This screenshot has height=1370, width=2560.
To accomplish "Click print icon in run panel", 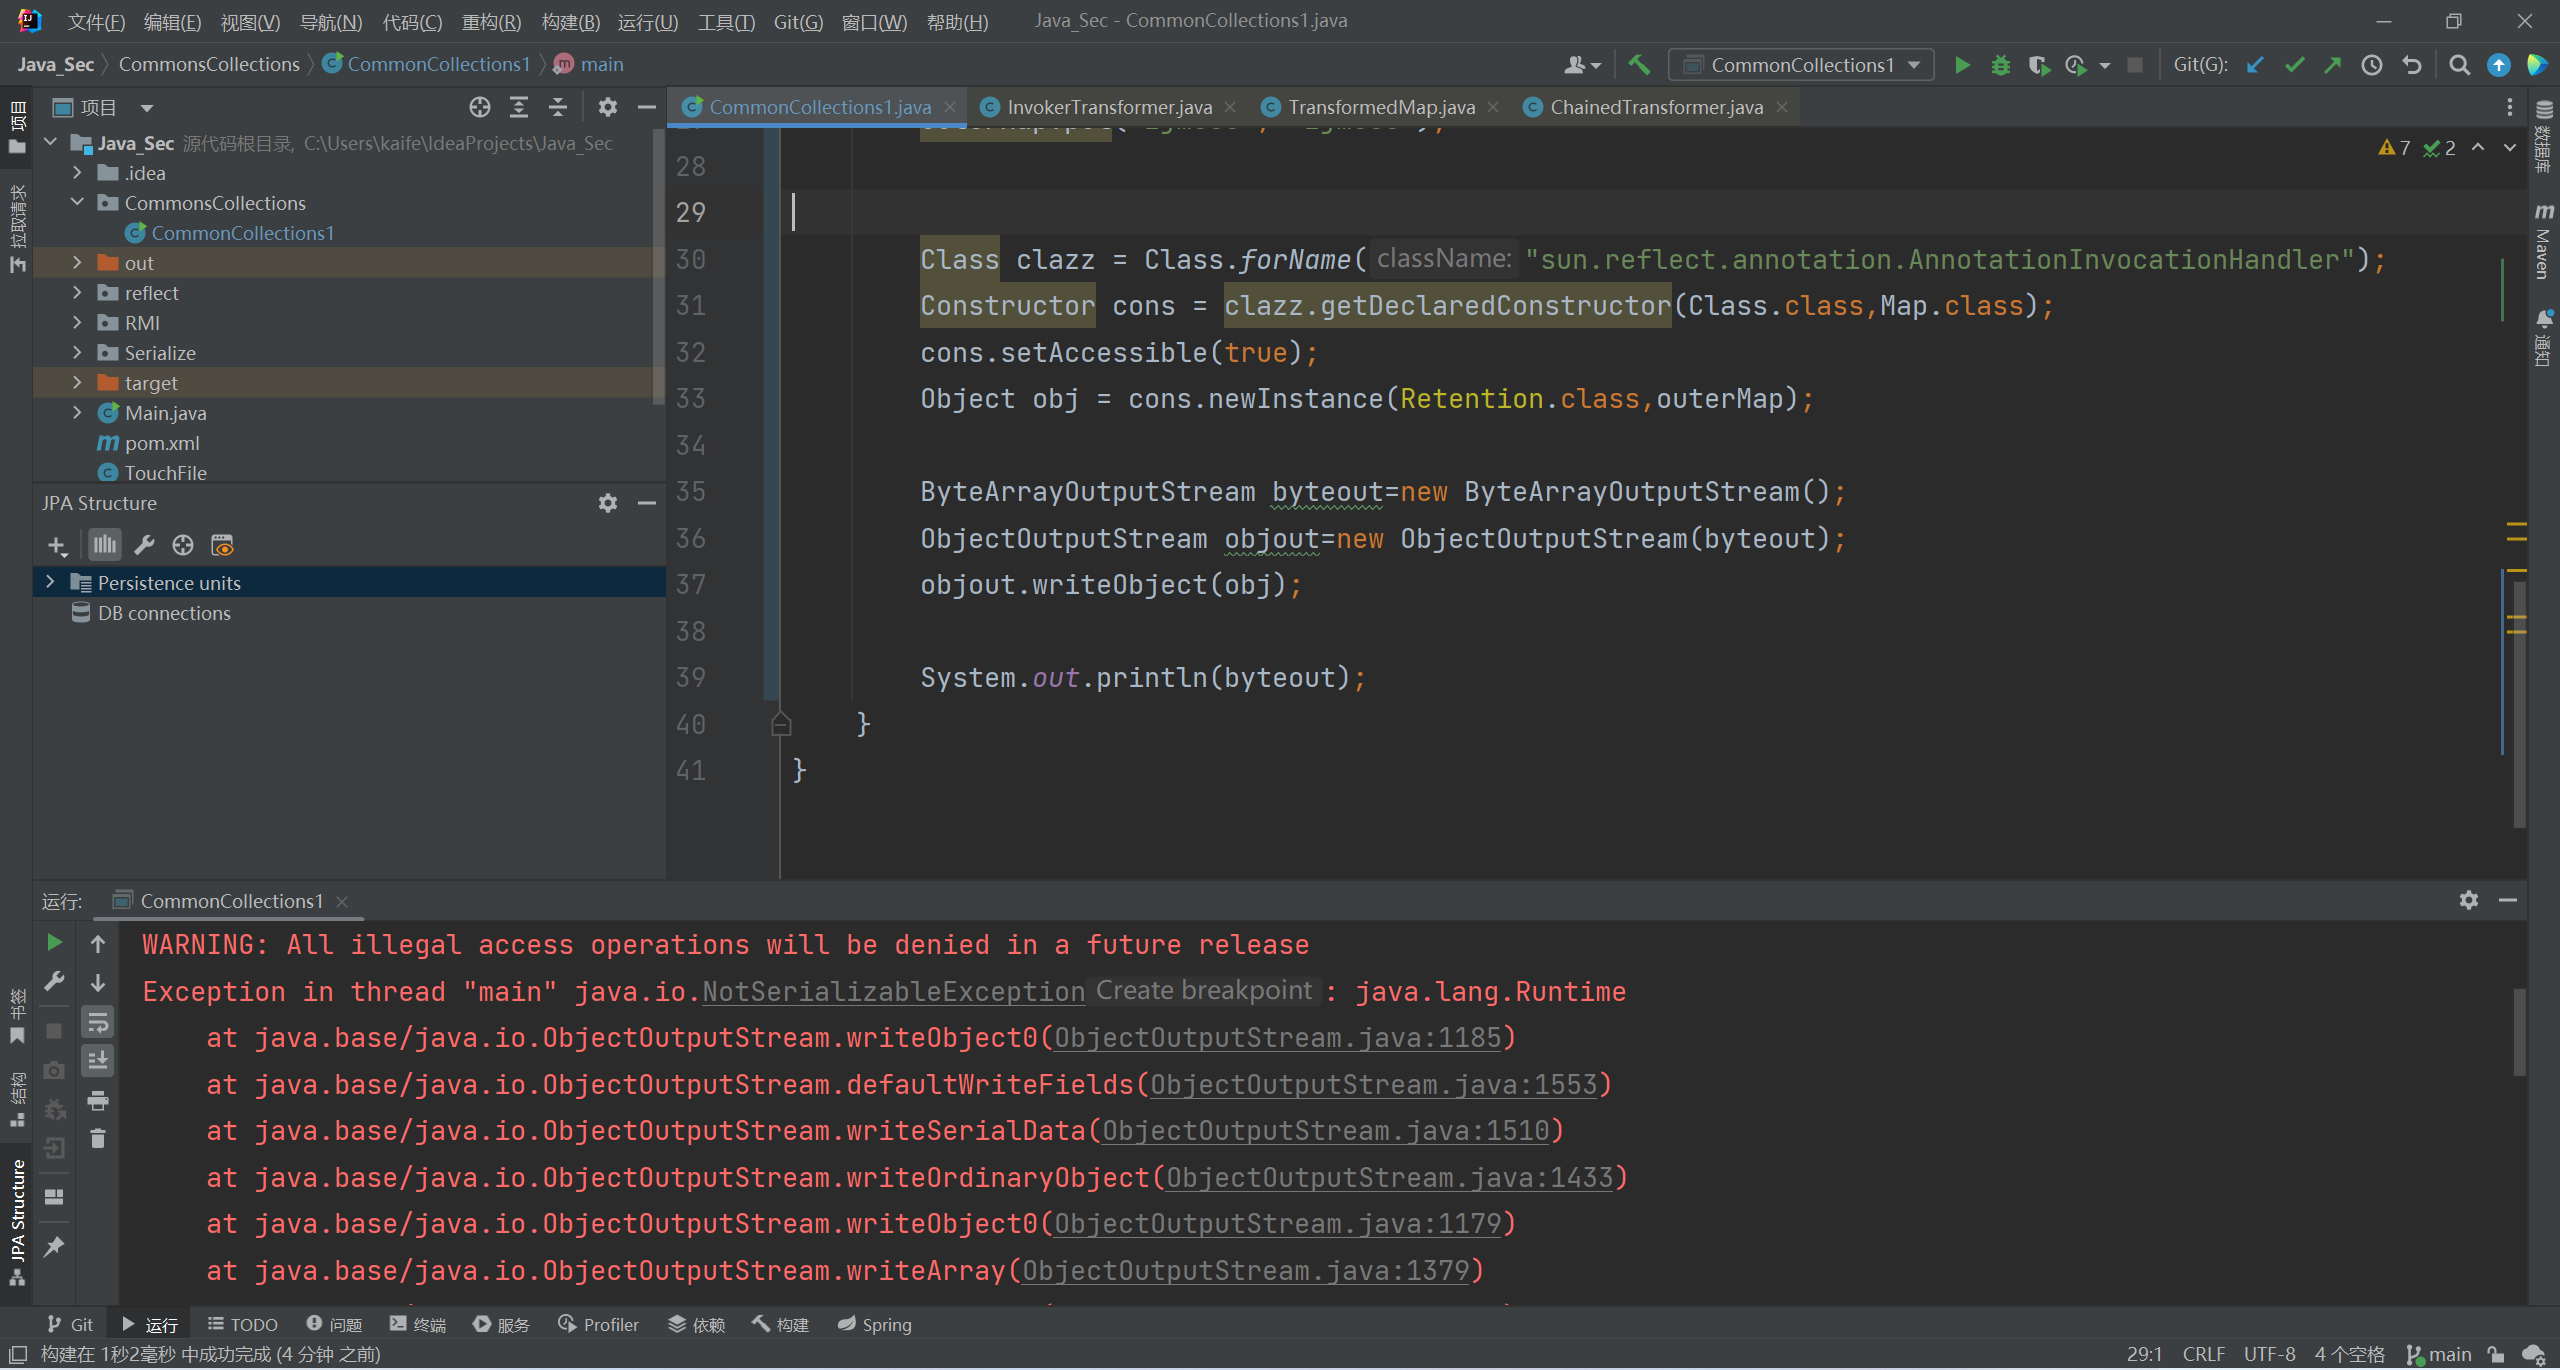I will click(98, 1100).
